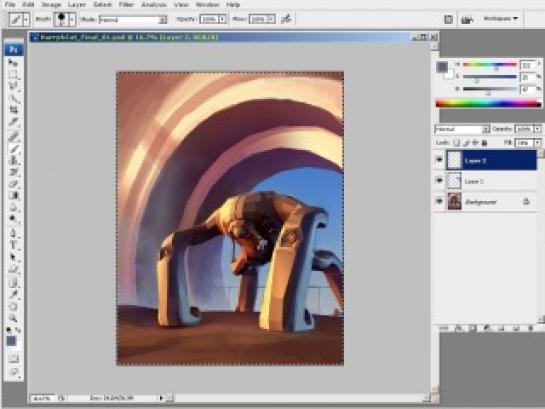545x409 pixels.
Task: Add layer style fx button
Action: 459,328
